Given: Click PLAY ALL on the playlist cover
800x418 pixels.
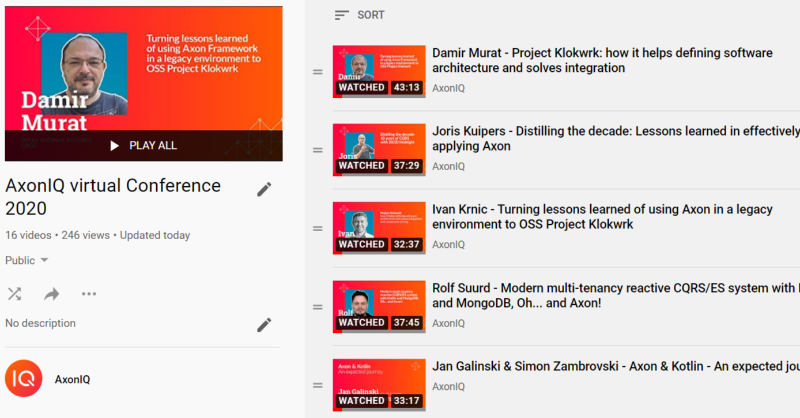Looking at the screenshot, I should click(x=143, y=145).
